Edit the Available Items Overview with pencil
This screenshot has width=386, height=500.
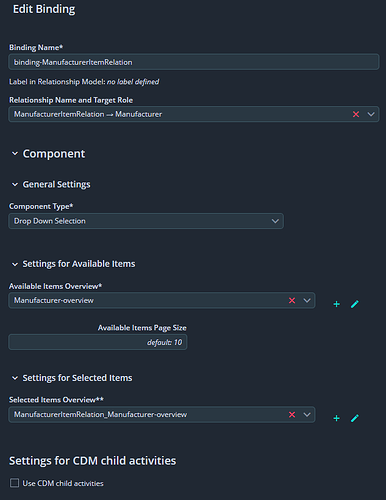(x=355, y=304)
